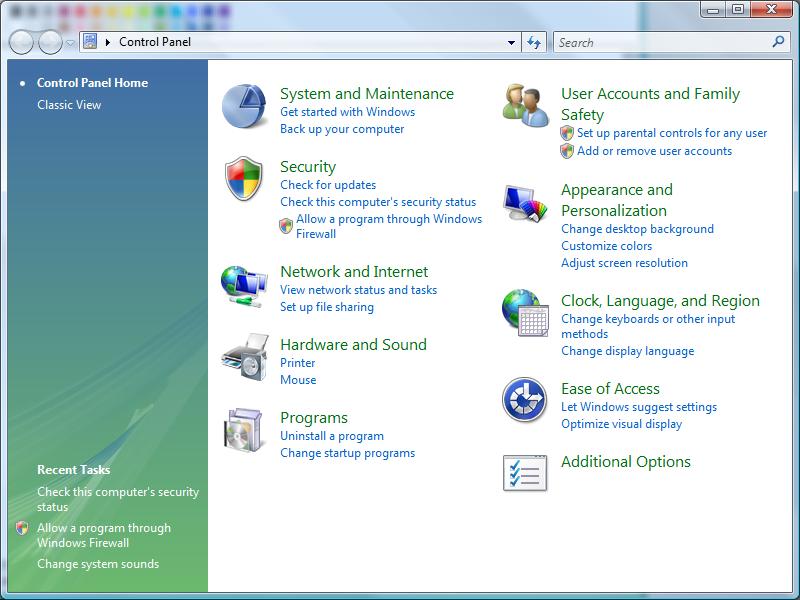
Task: Open the Ease of Access icon
Action: tap(525, 401)
